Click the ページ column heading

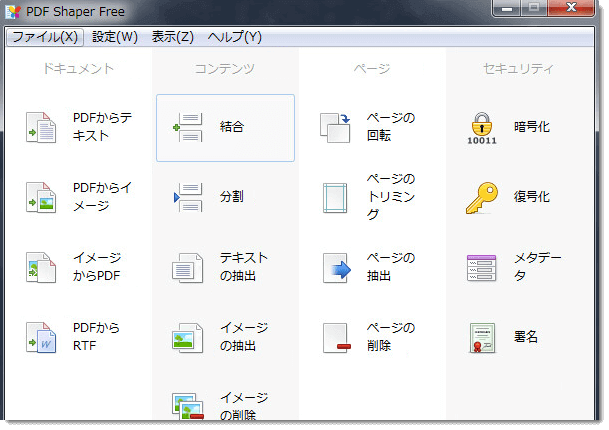372,69
